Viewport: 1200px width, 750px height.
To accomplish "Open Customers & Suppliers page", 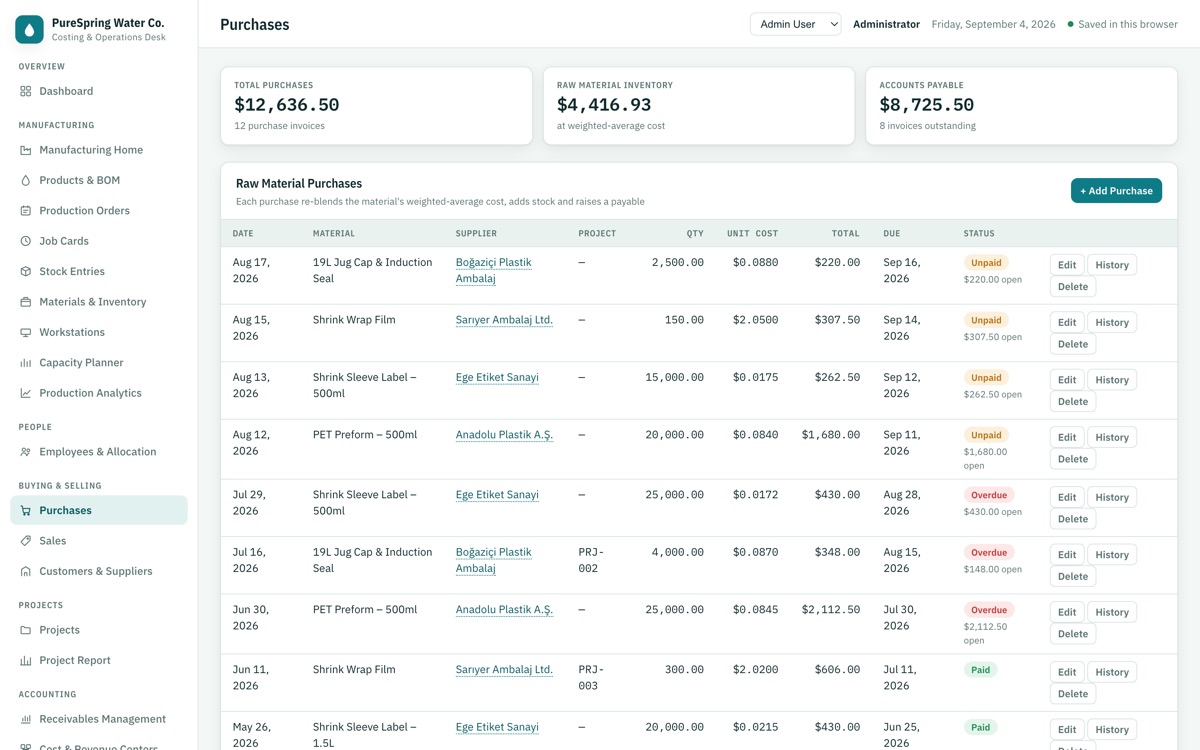I will click(x=99, y=571).
